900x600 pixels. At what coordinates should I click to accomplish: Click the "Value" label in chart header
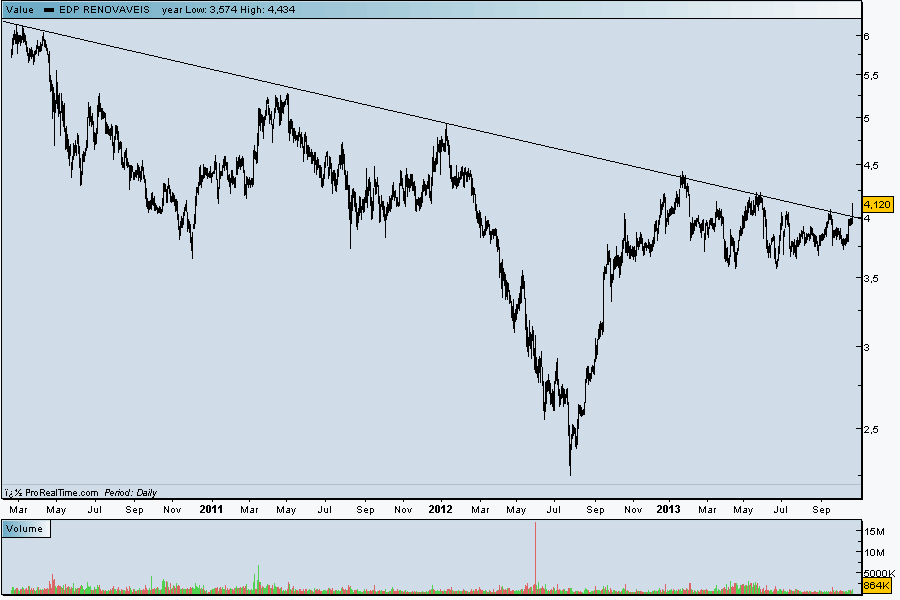(x=20, y=10)
